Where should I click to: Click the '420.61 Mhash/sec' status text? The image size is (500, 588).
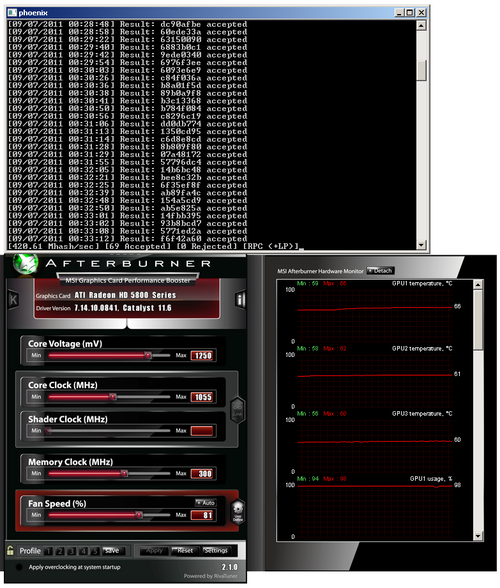(53, 246)
